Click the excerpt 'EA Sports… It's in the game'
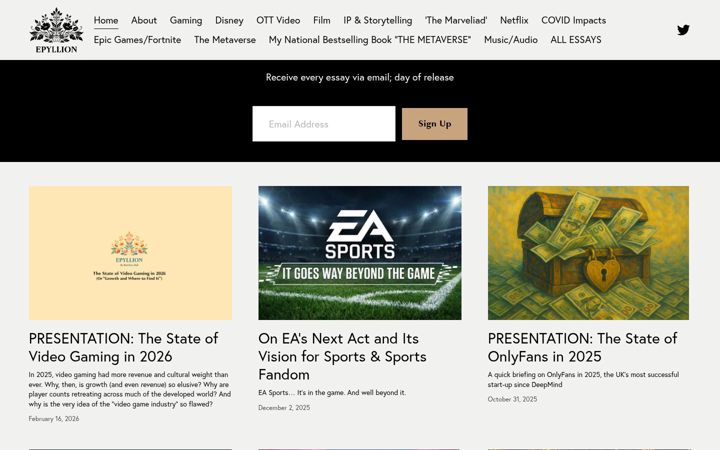This screenshot has height=450, width=720. 332,393
